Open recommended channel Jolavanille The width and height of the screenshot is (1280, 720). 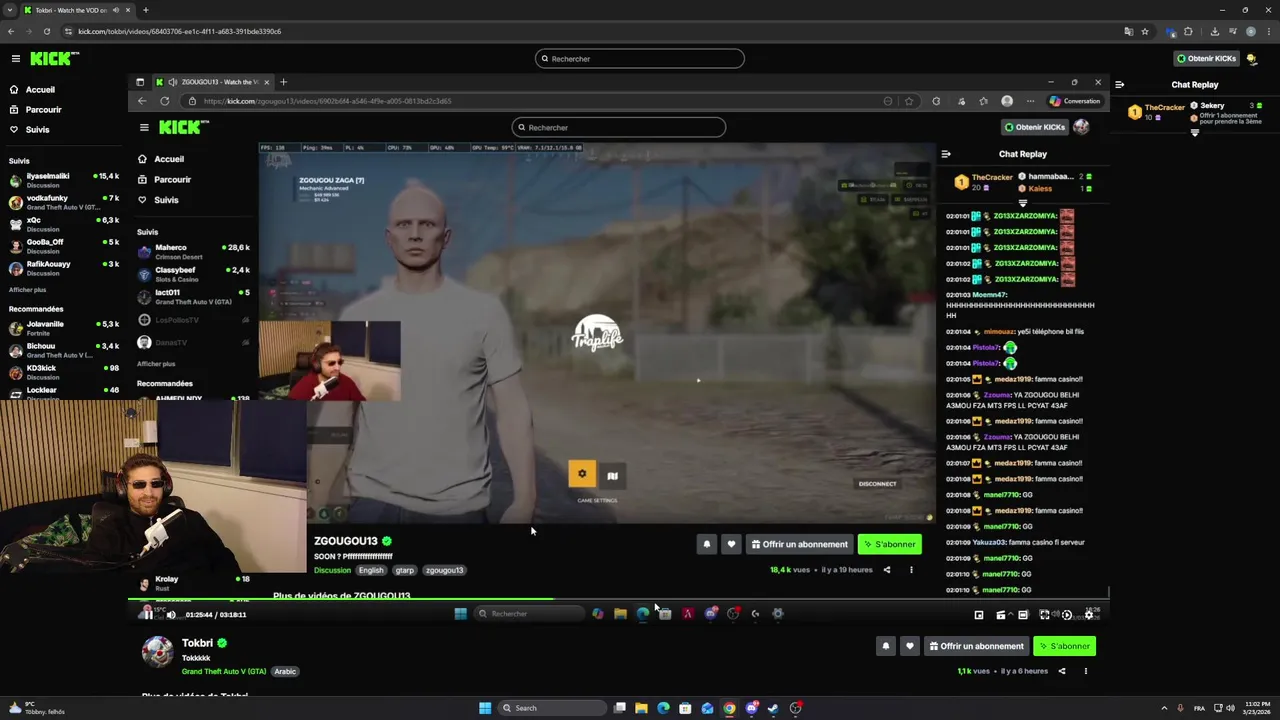[x=64, y=328]
